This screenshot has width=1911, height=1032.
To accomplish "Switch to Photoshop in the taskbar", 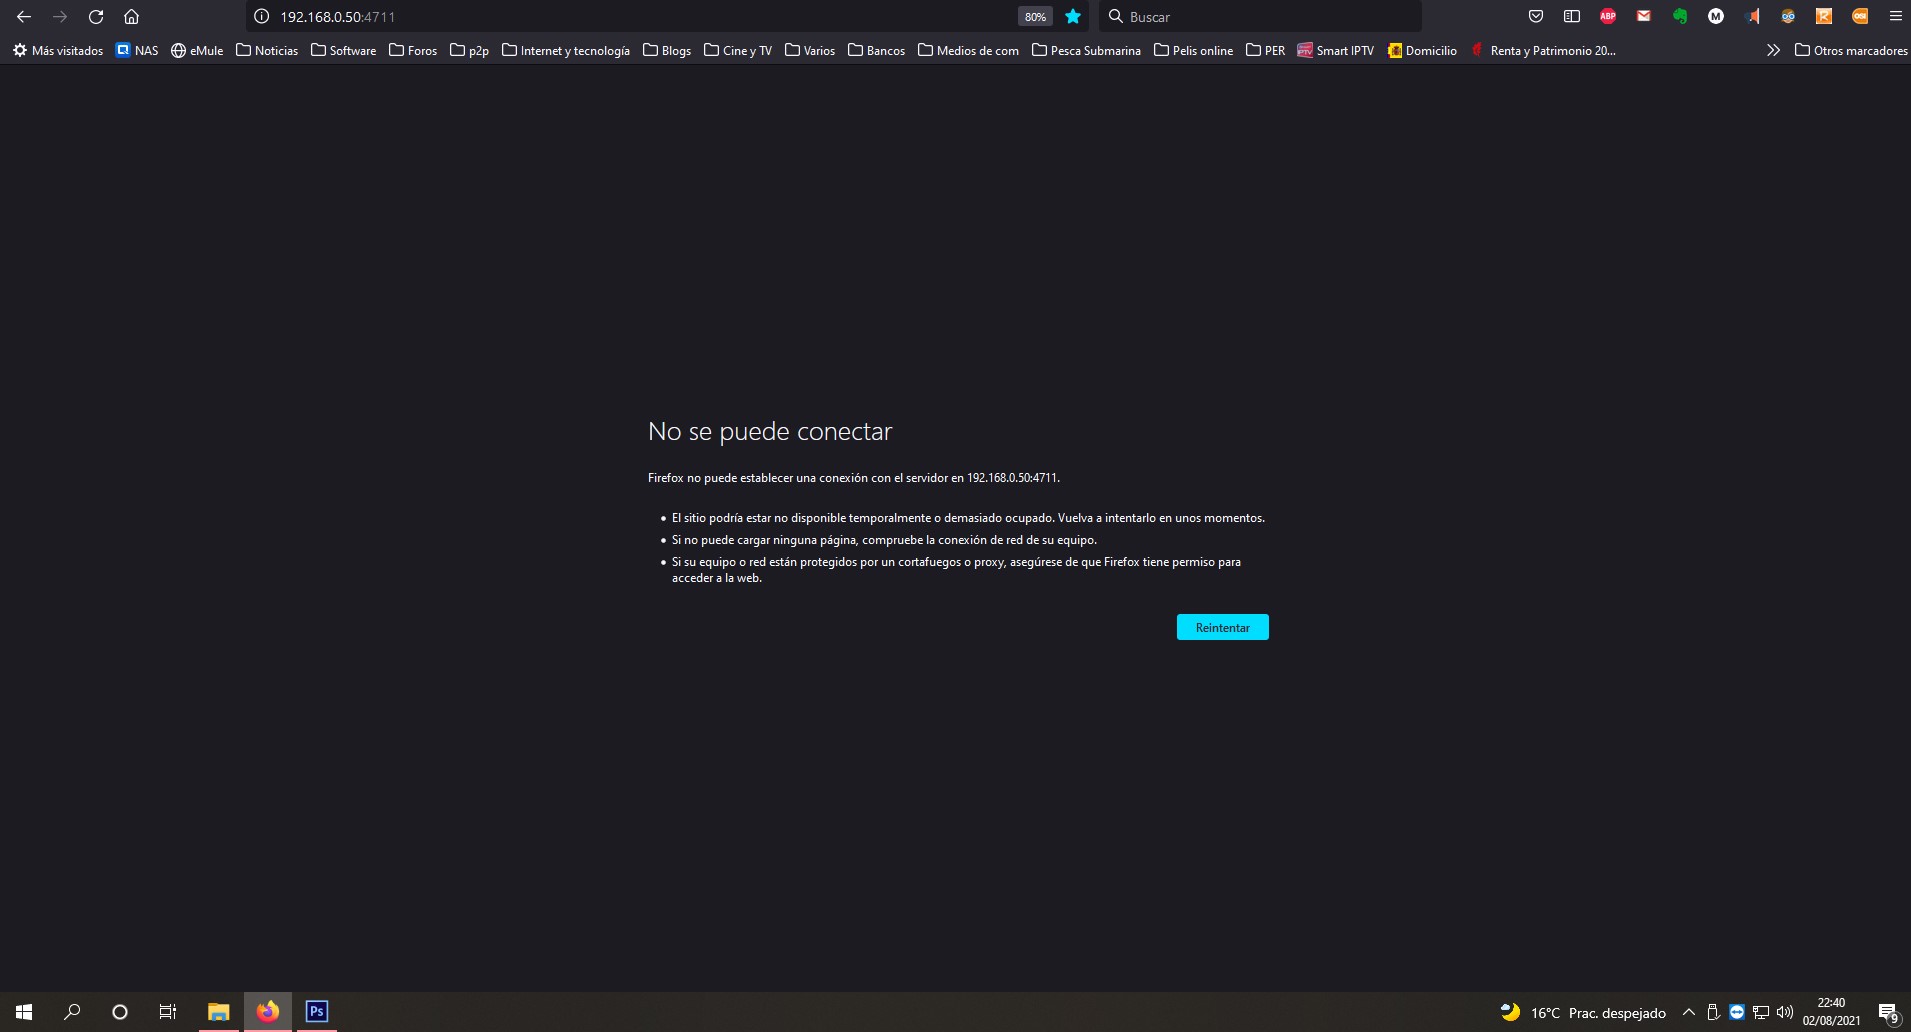I will coord(317,1012).
